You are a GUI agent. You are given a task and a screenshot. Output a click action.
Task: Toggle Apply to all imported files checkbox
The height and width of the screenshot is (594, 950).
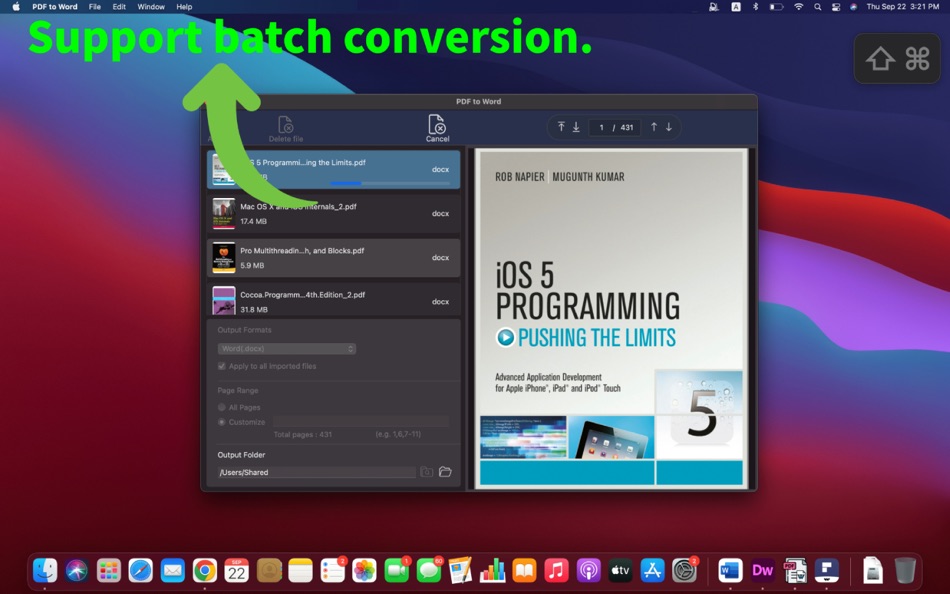click(x=222, y=366)
